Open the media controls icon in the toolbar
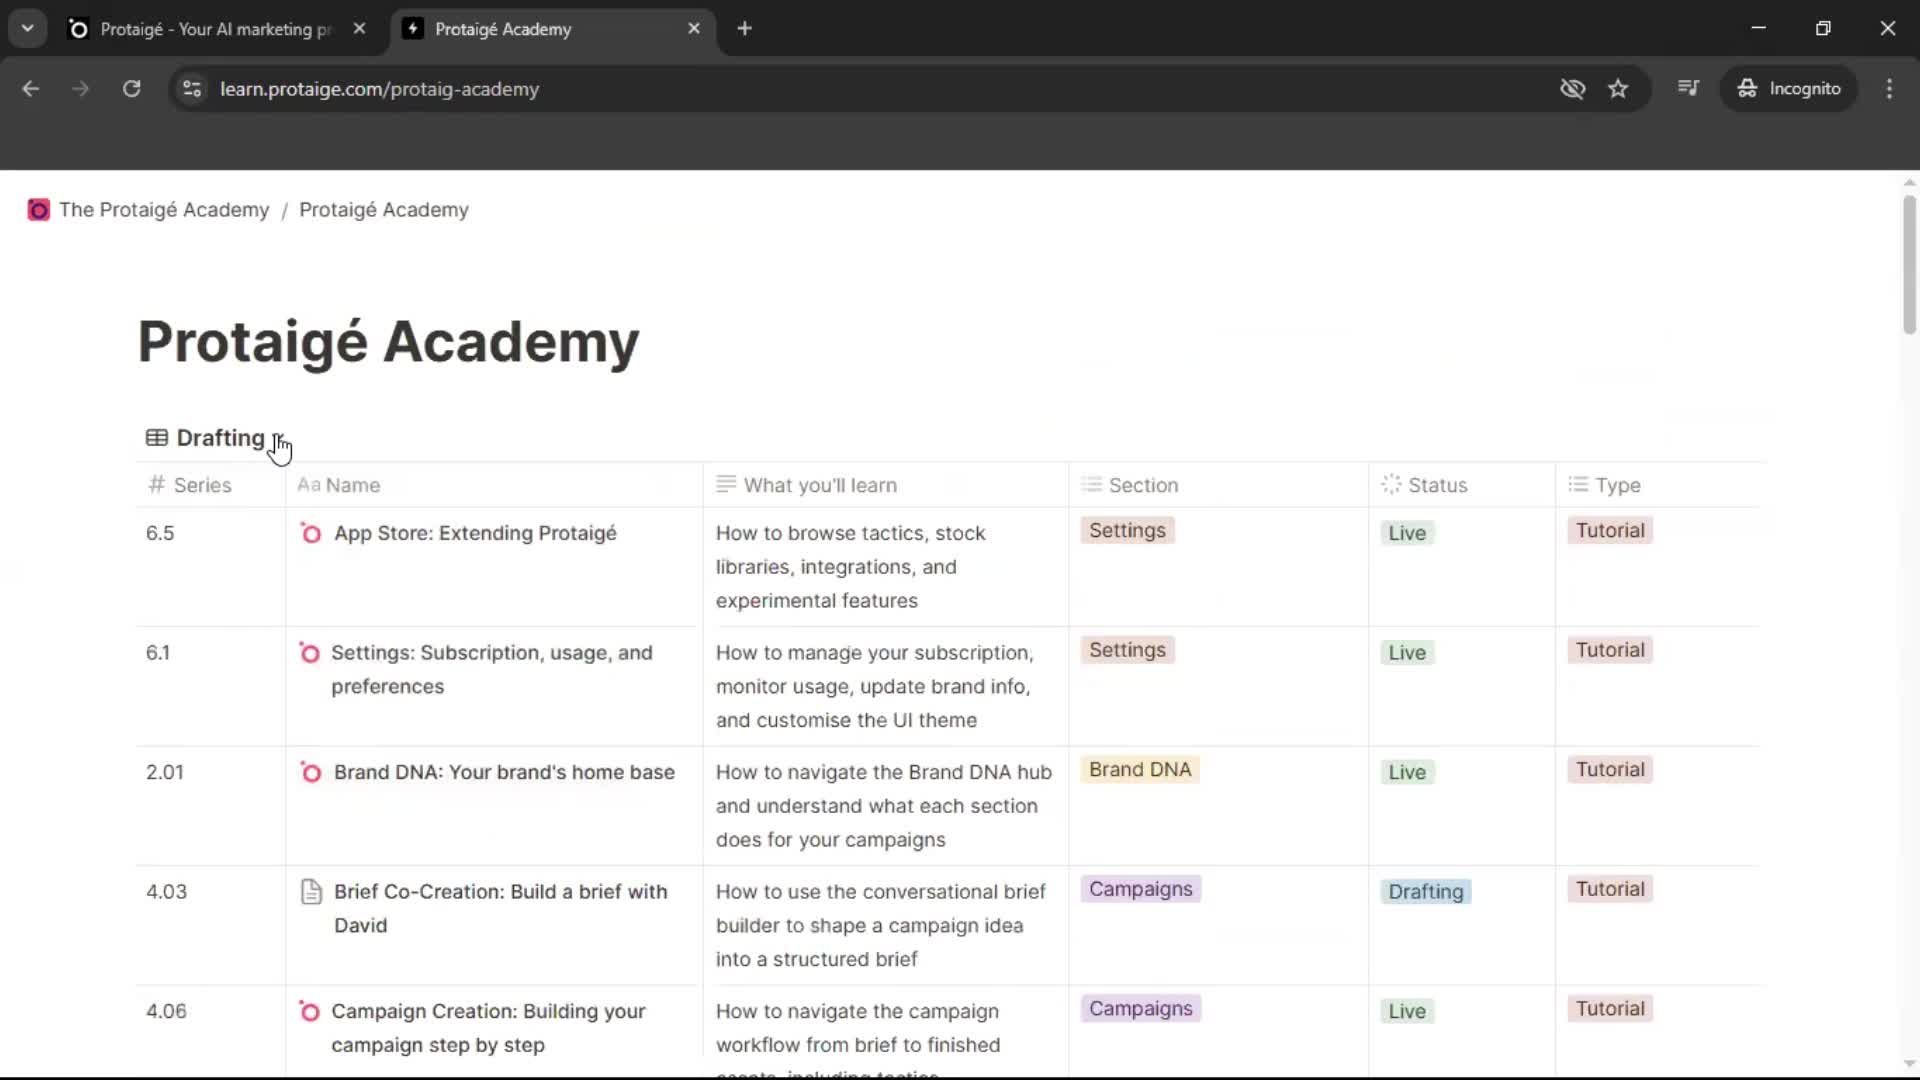Screen dimensions: 1920x1080 point(1689,88)
